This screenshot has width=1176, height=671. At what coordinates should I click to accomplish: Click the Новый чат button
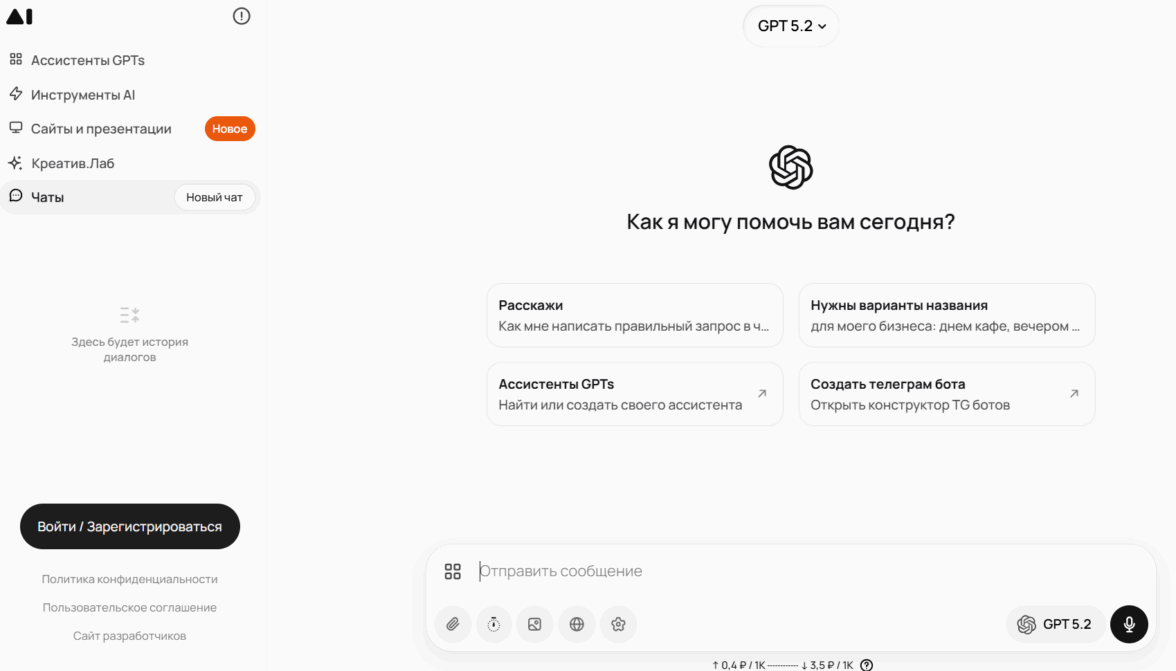click(214, 197)
